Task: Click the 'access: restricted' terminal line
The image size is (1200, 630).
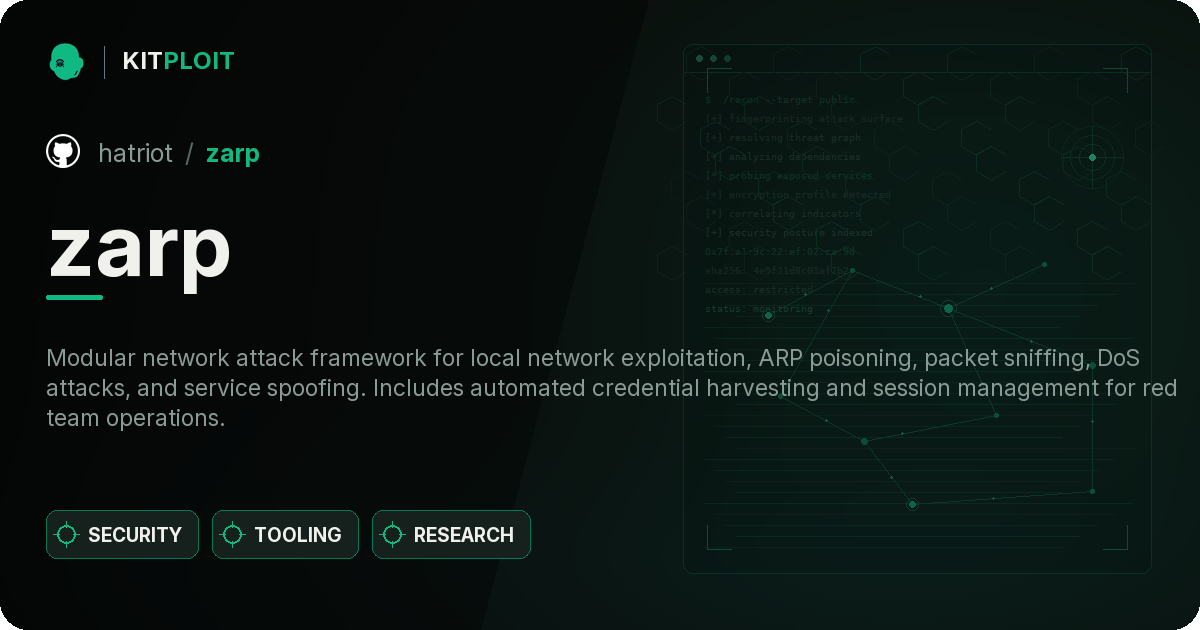Action: (x=759, y=290)
